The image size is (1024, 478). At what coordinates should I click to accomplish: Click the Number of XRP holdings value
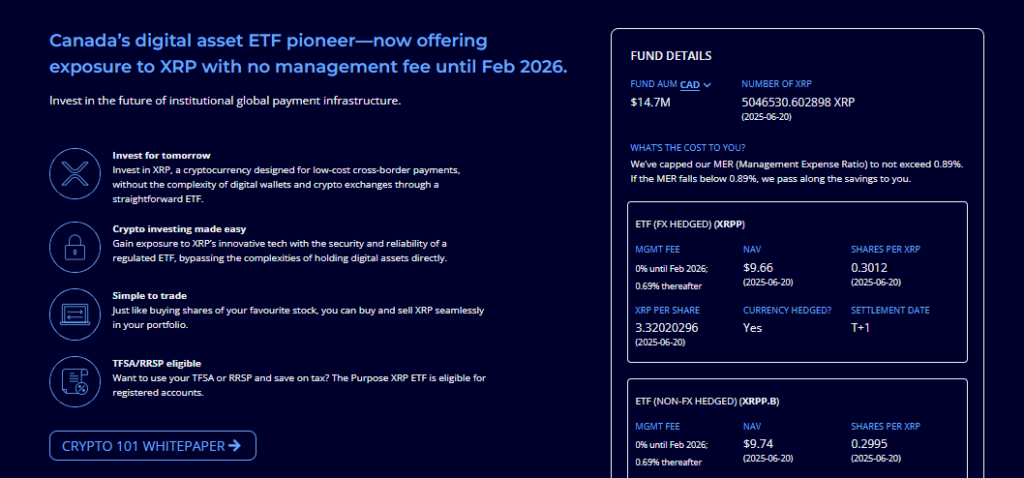[x=798, y=102]
